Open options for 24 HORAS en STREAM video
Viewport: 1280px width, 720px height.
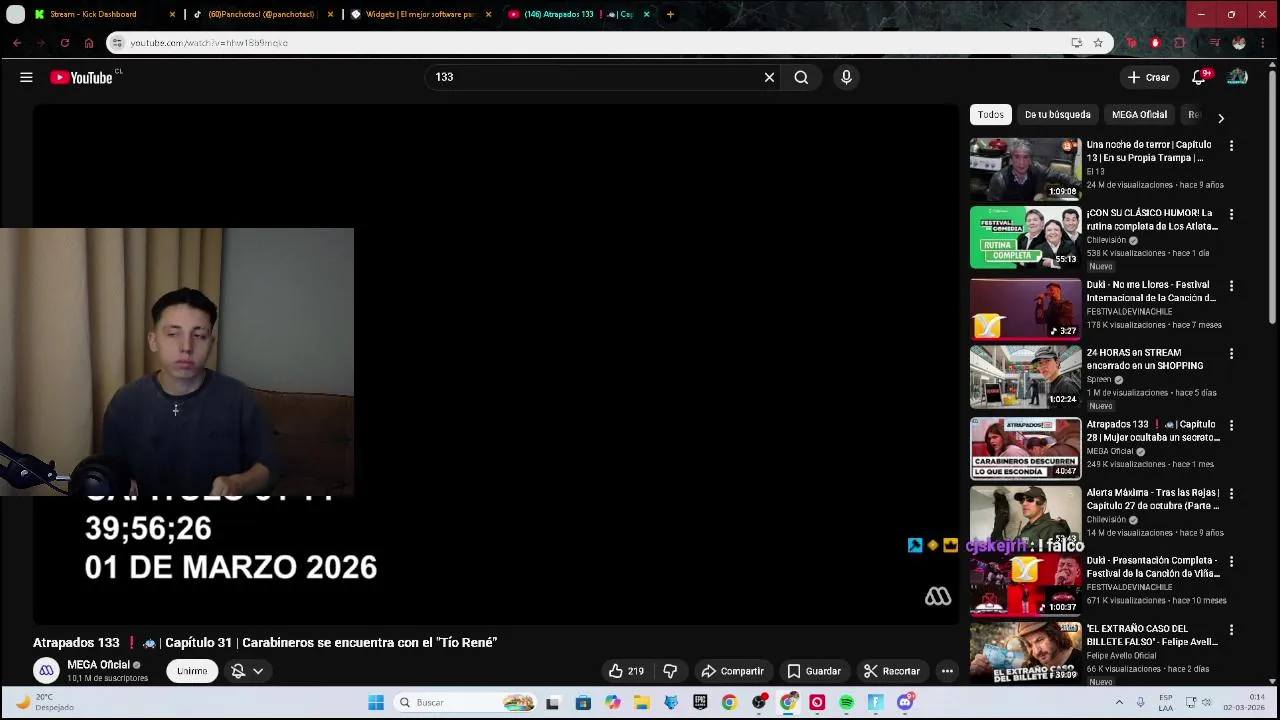(x=1231, y=354)
